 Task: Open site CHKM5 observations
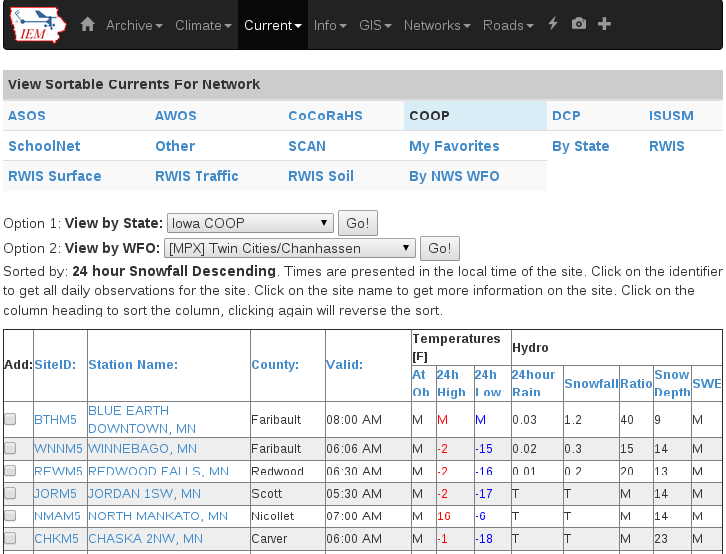pos(56,538)
